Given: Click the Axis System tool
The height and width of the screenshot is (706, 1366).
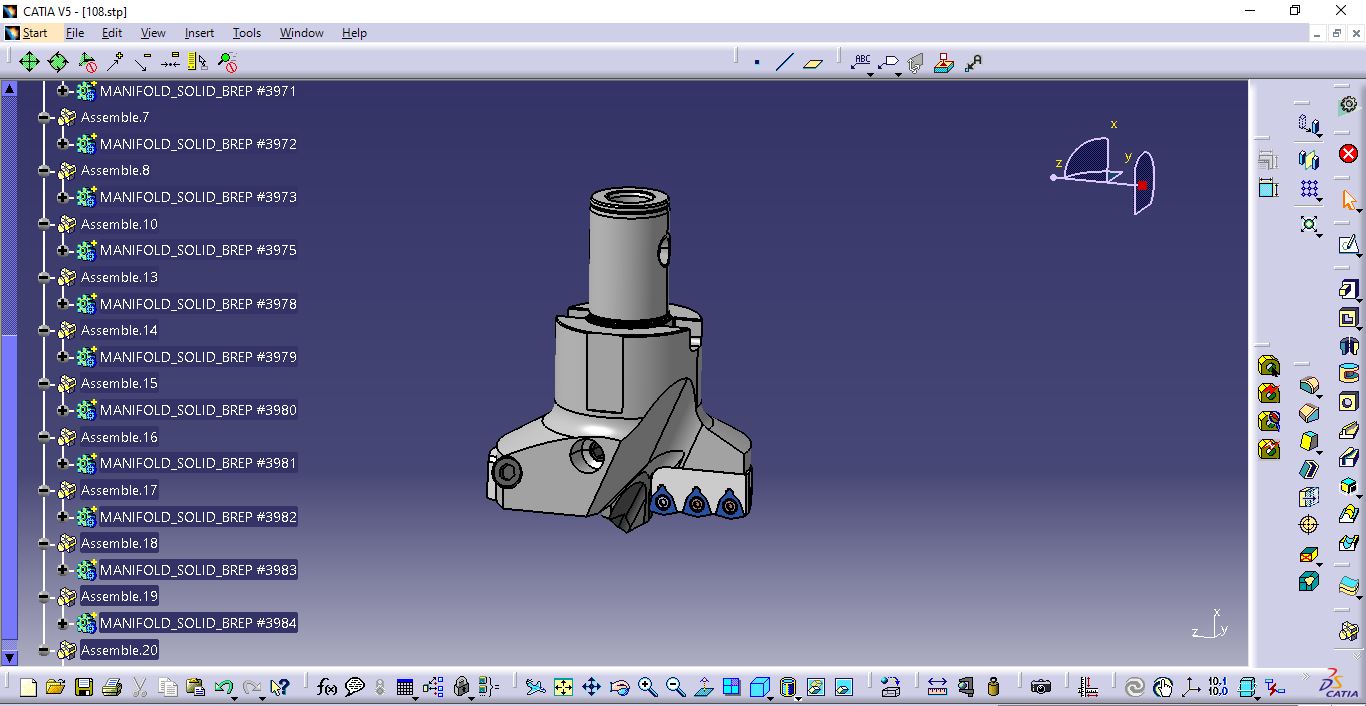Looking at the screenshot, I should (x=1190, y=687).
